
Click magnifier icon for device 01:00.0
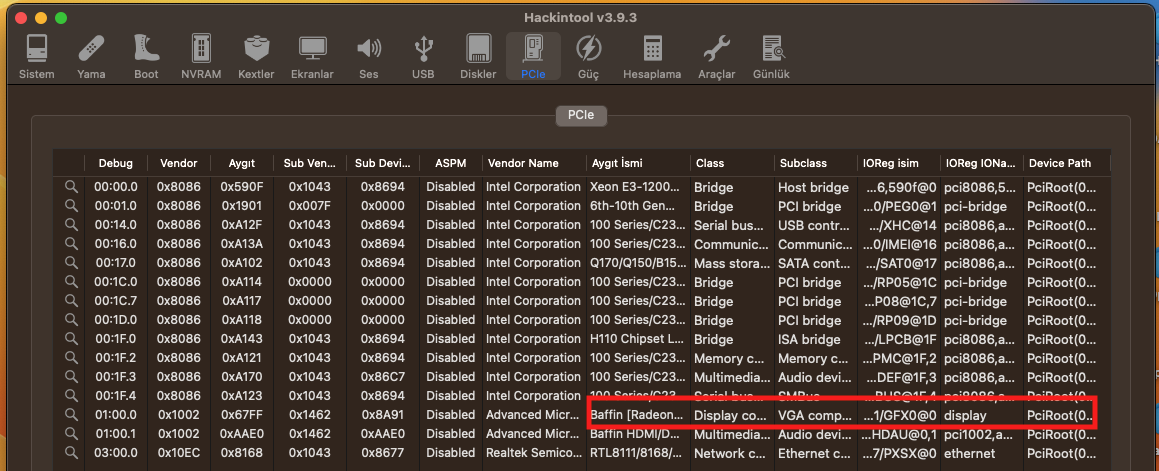point(71,415)
